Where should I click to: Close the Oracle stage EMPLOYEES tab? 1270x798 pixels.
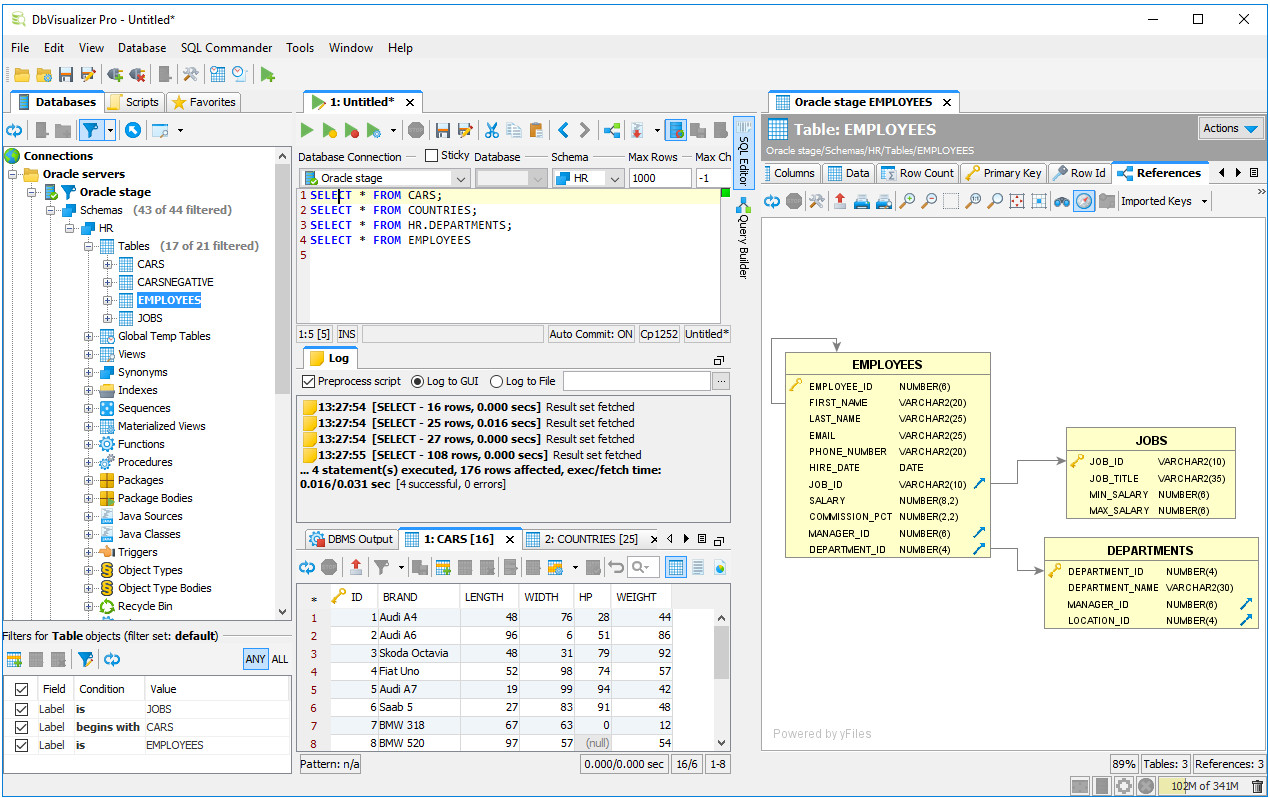click(946, 102)
